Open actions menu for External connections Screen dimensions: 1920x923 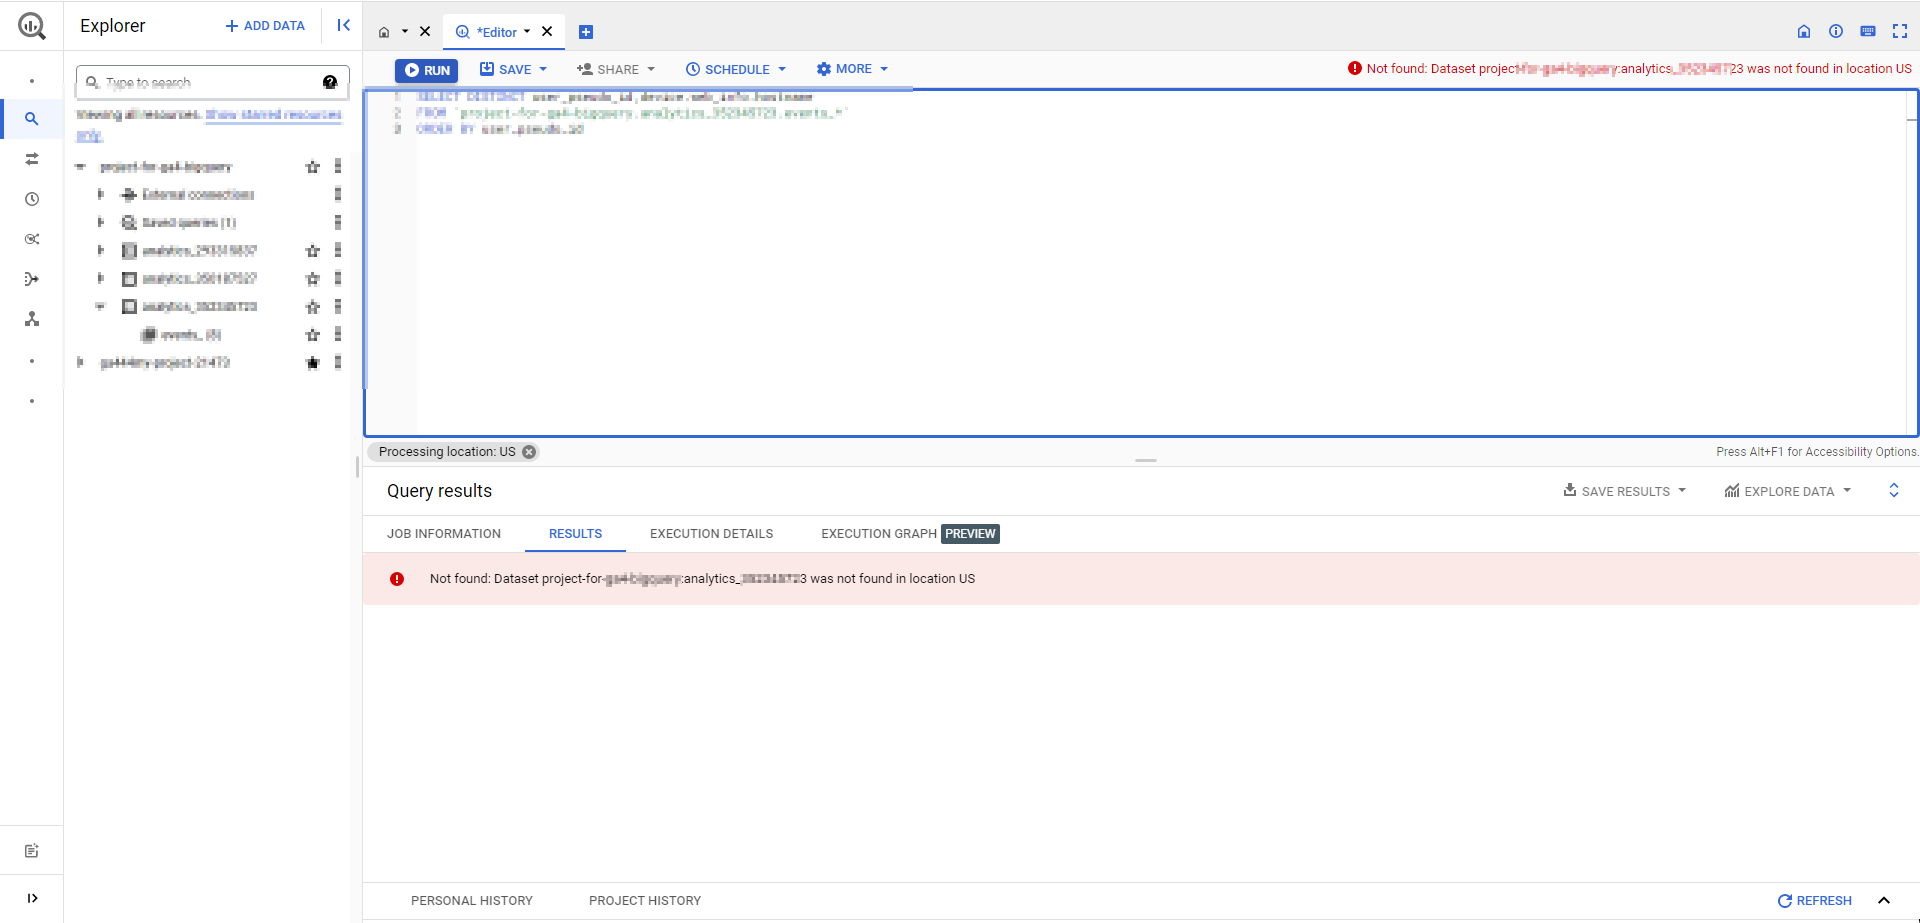[338, 194]
